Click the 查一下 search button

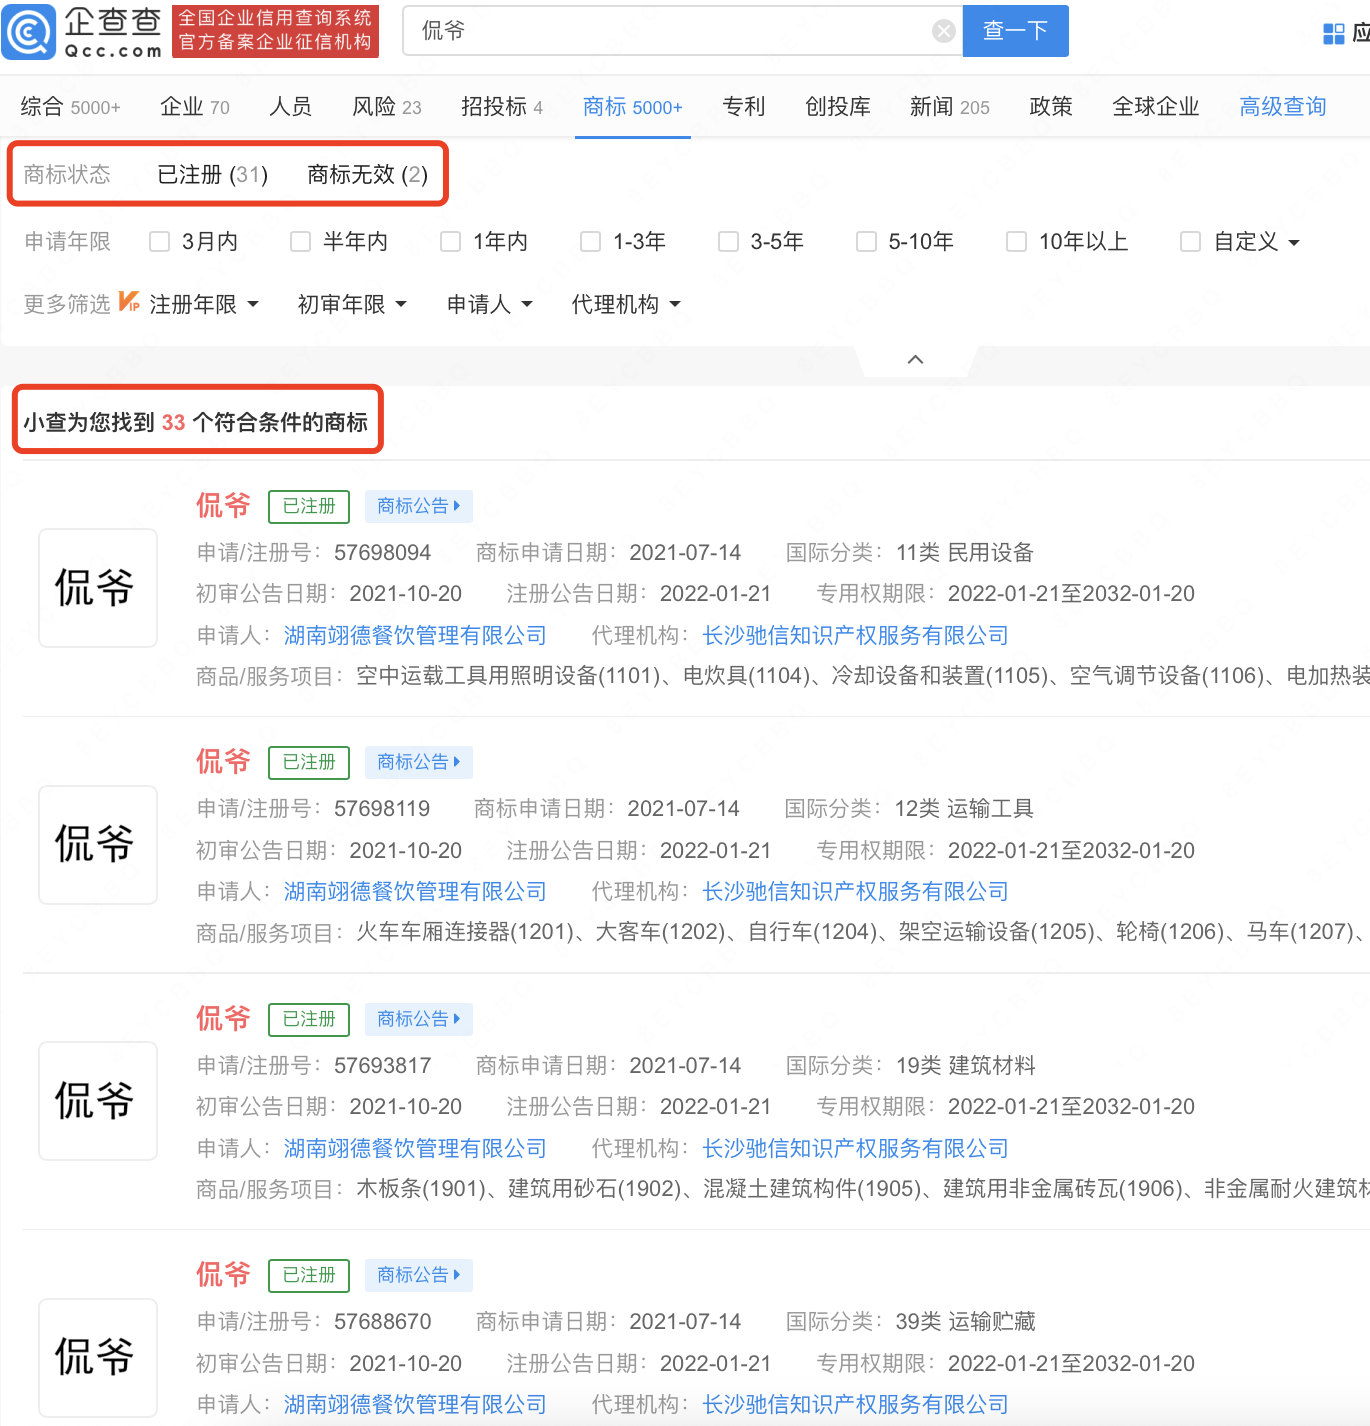1016,31
